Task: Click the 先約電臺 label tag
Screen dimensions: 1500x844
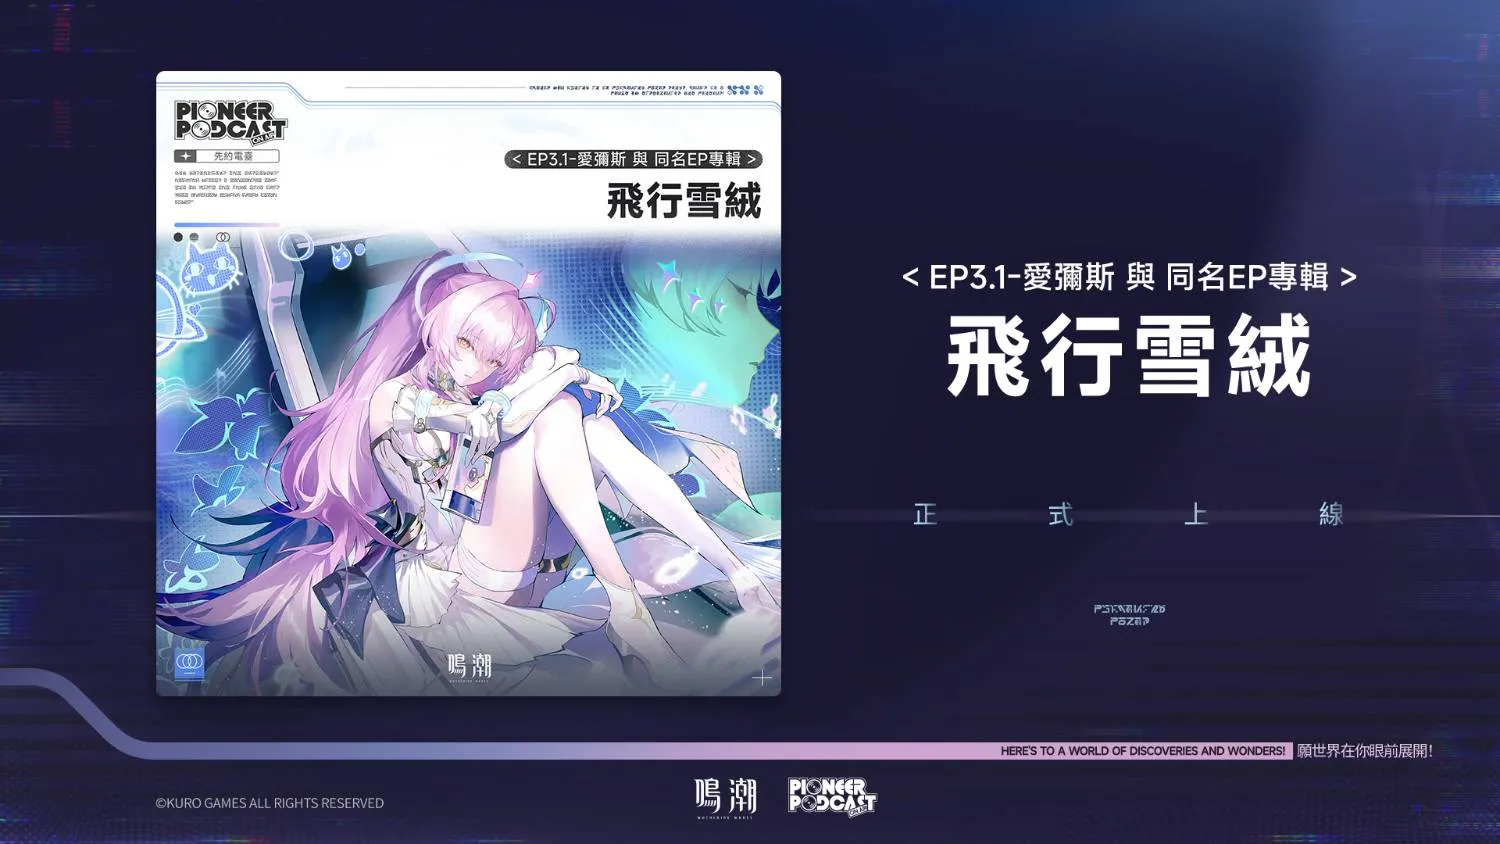Action: pyautogui.click(x=234, y=156)
